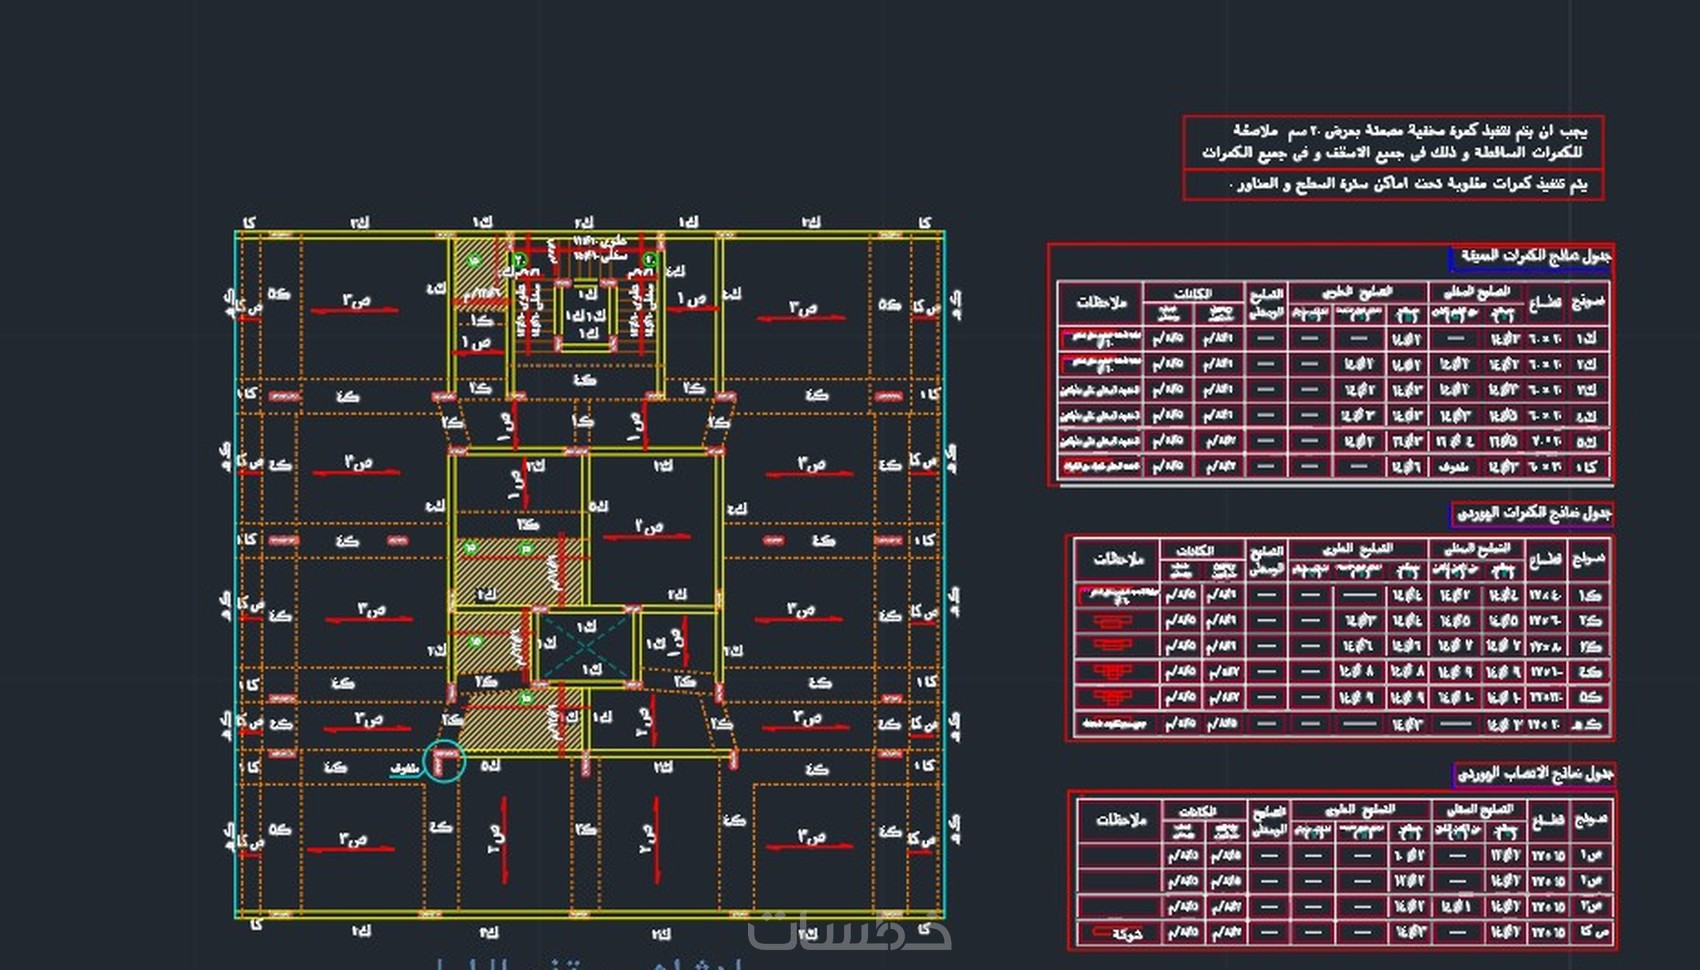This screenshot has width=1700, height=970.
Task: Click the title of the second beam table
Action: [x=1532, y=514]
